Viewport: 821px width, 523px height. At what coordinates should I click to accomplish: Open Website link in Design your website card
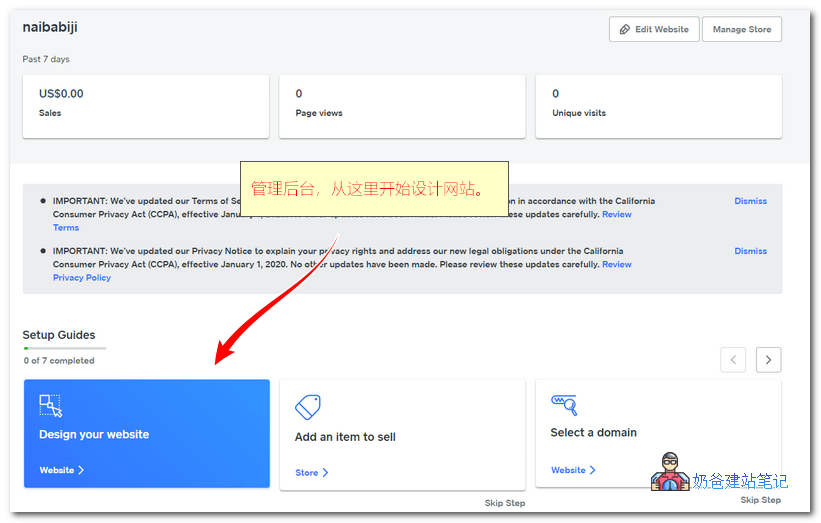(61, 470)
